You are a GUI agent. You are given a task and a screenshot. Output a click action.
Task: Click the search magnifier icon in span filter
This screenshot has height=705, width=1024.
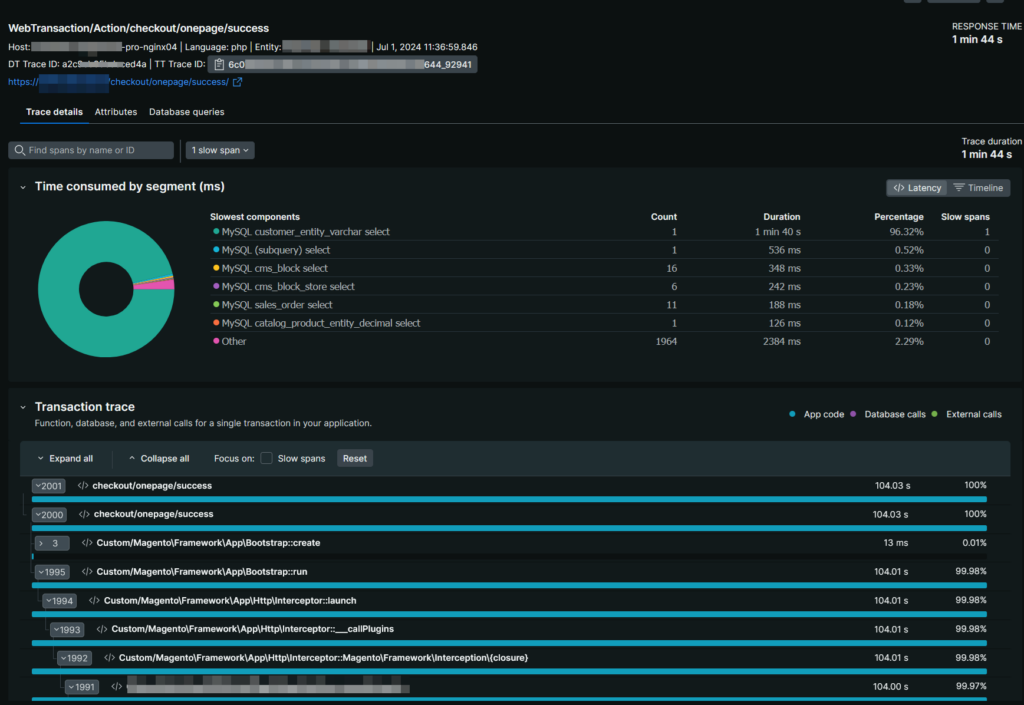[19, 150]
